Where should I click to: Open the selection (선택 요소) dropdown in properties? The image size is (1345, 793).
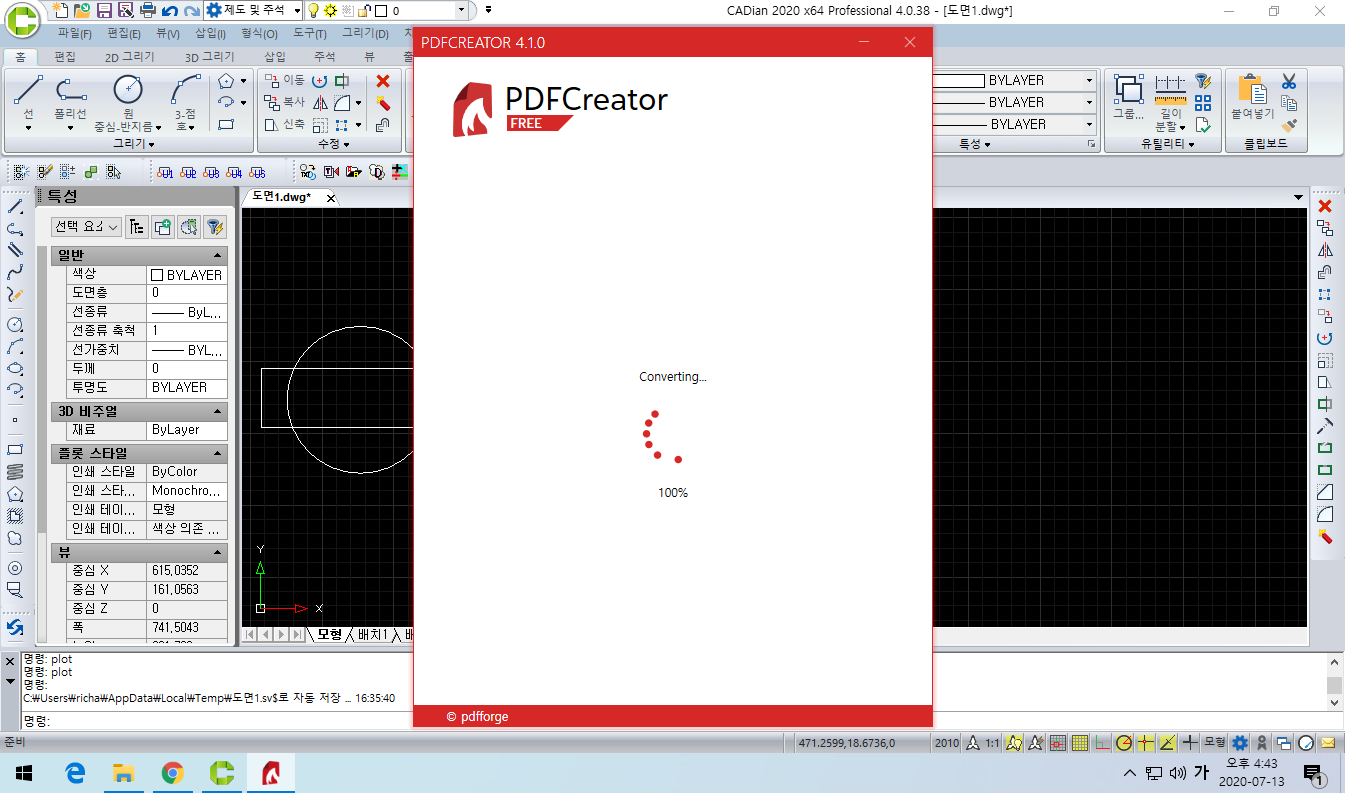(x=86, y=227)
